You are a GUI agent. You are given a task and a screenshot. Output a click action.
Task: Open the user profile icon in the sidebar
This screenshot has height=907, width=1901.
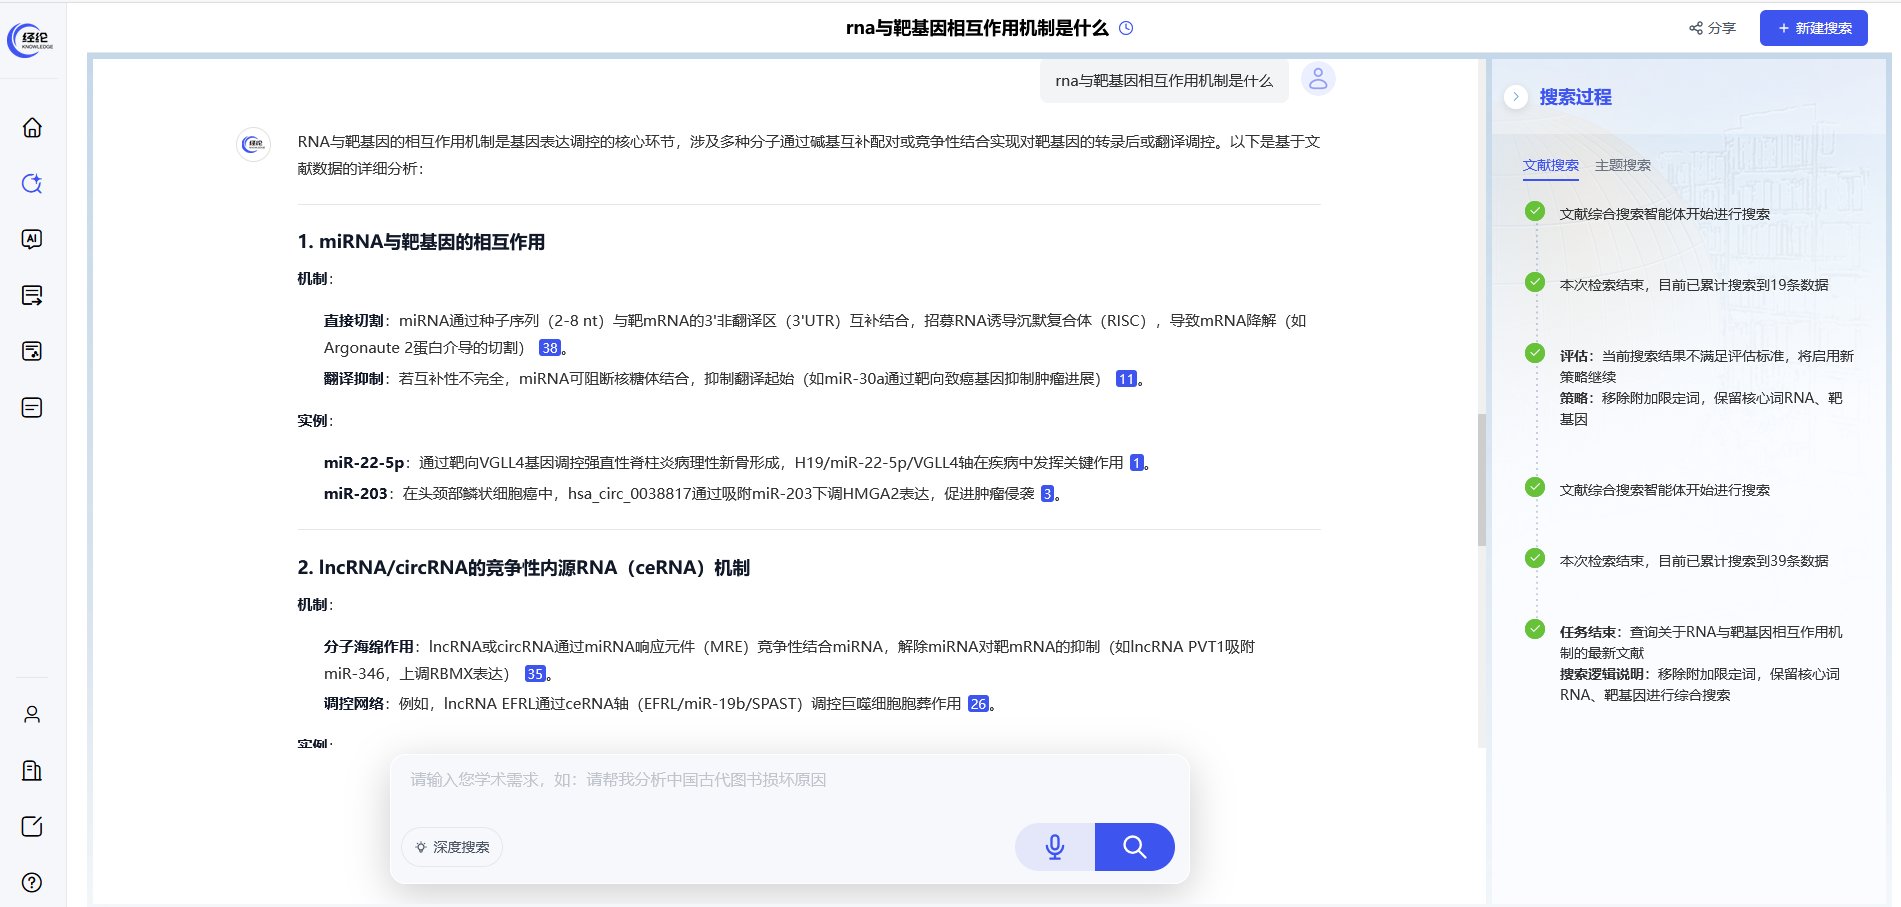pos(32,714)
